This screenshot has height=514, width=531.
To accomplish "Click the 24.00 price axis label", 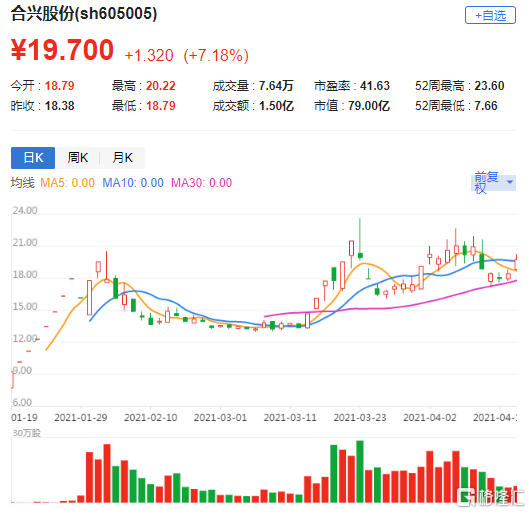I will [25, 210].
